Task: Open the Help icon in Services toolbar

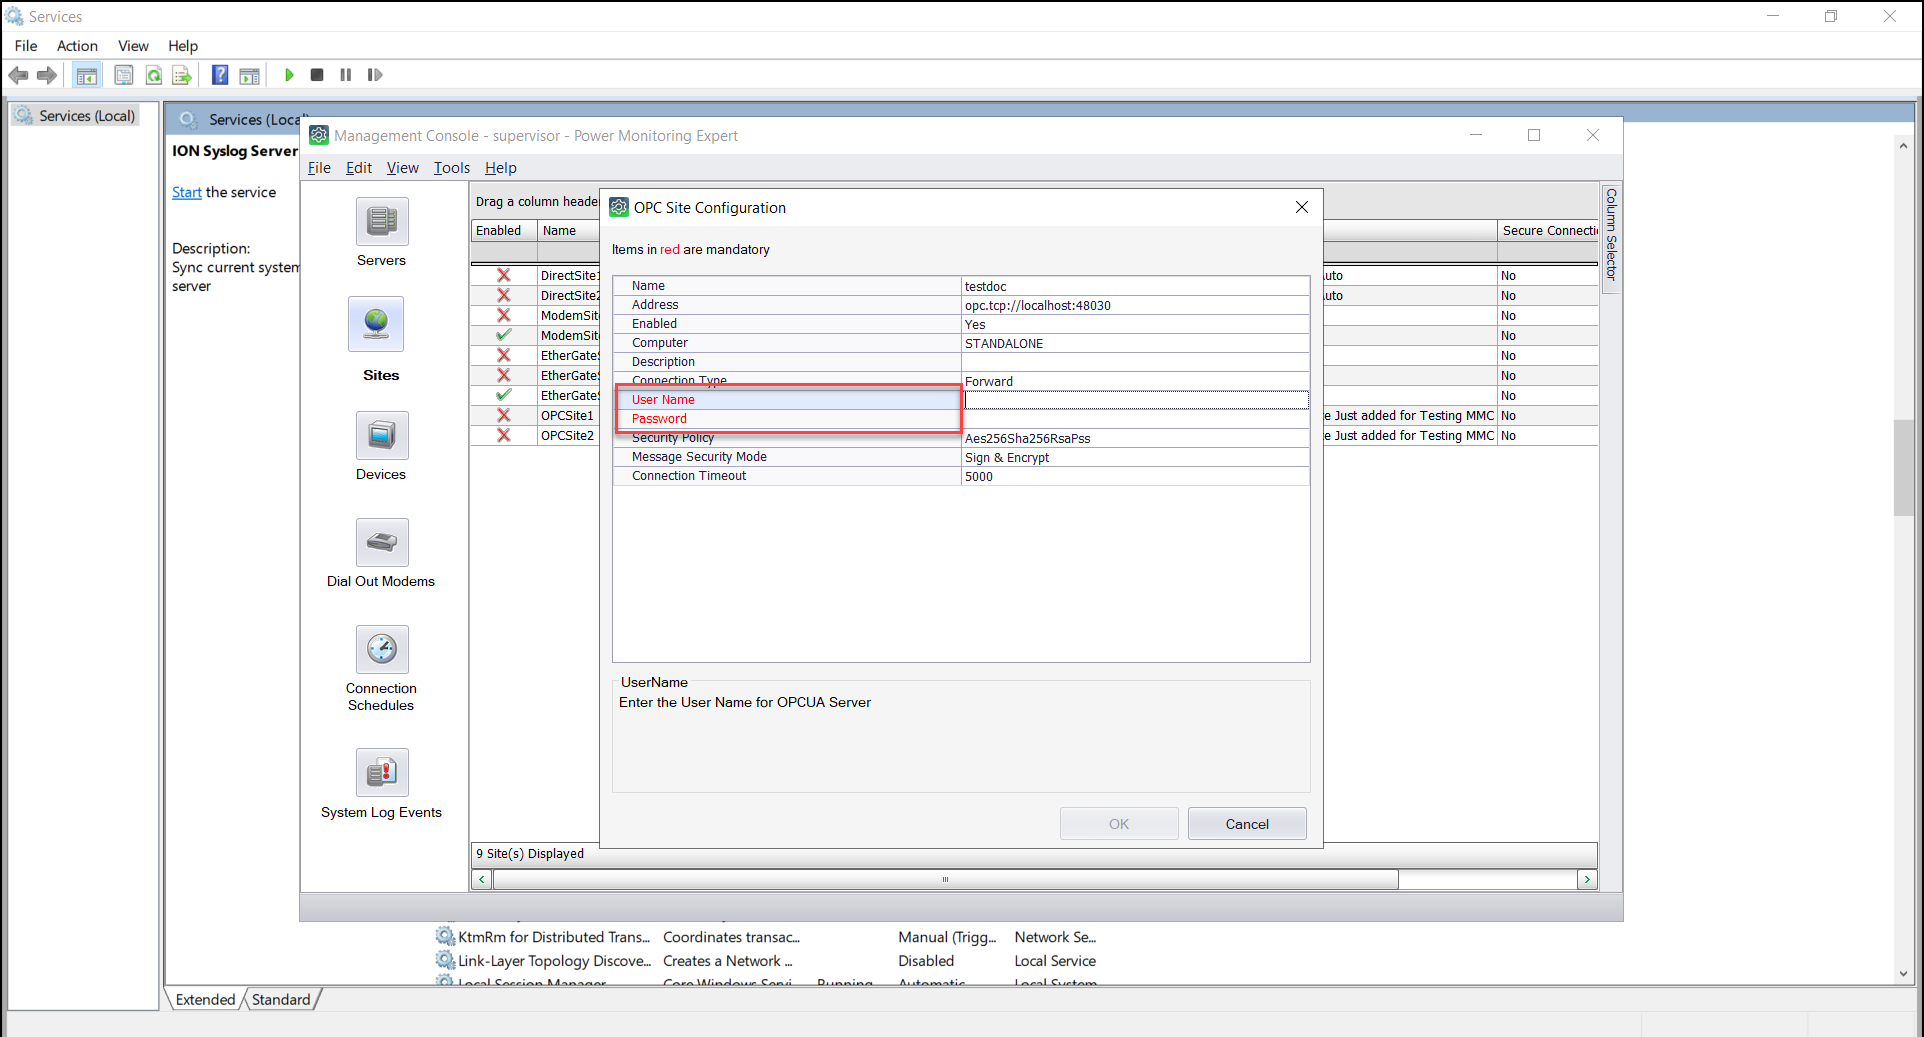Action: pyautogui.click(x=220, y=75)
